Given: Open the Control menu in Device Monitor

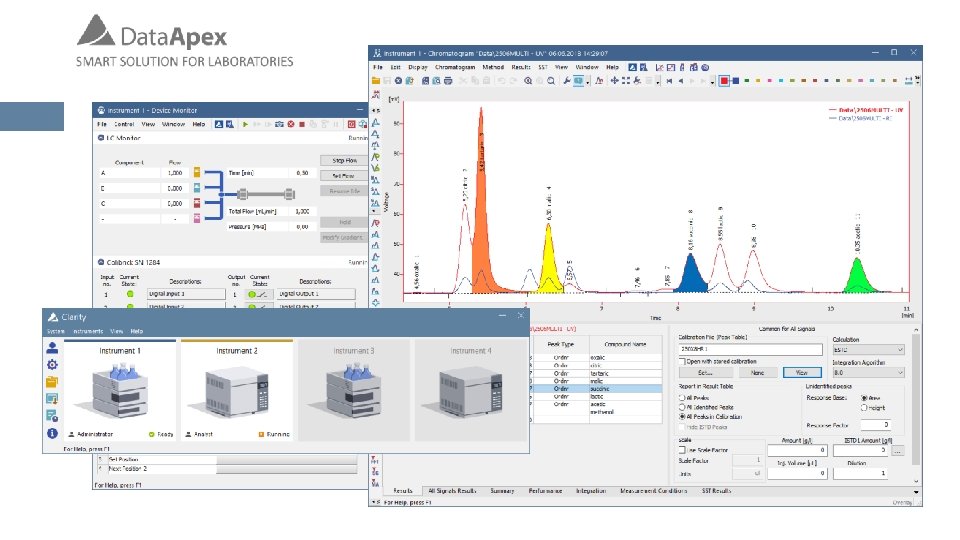Looking at the screenshot, I should click(x=124, y=124).
